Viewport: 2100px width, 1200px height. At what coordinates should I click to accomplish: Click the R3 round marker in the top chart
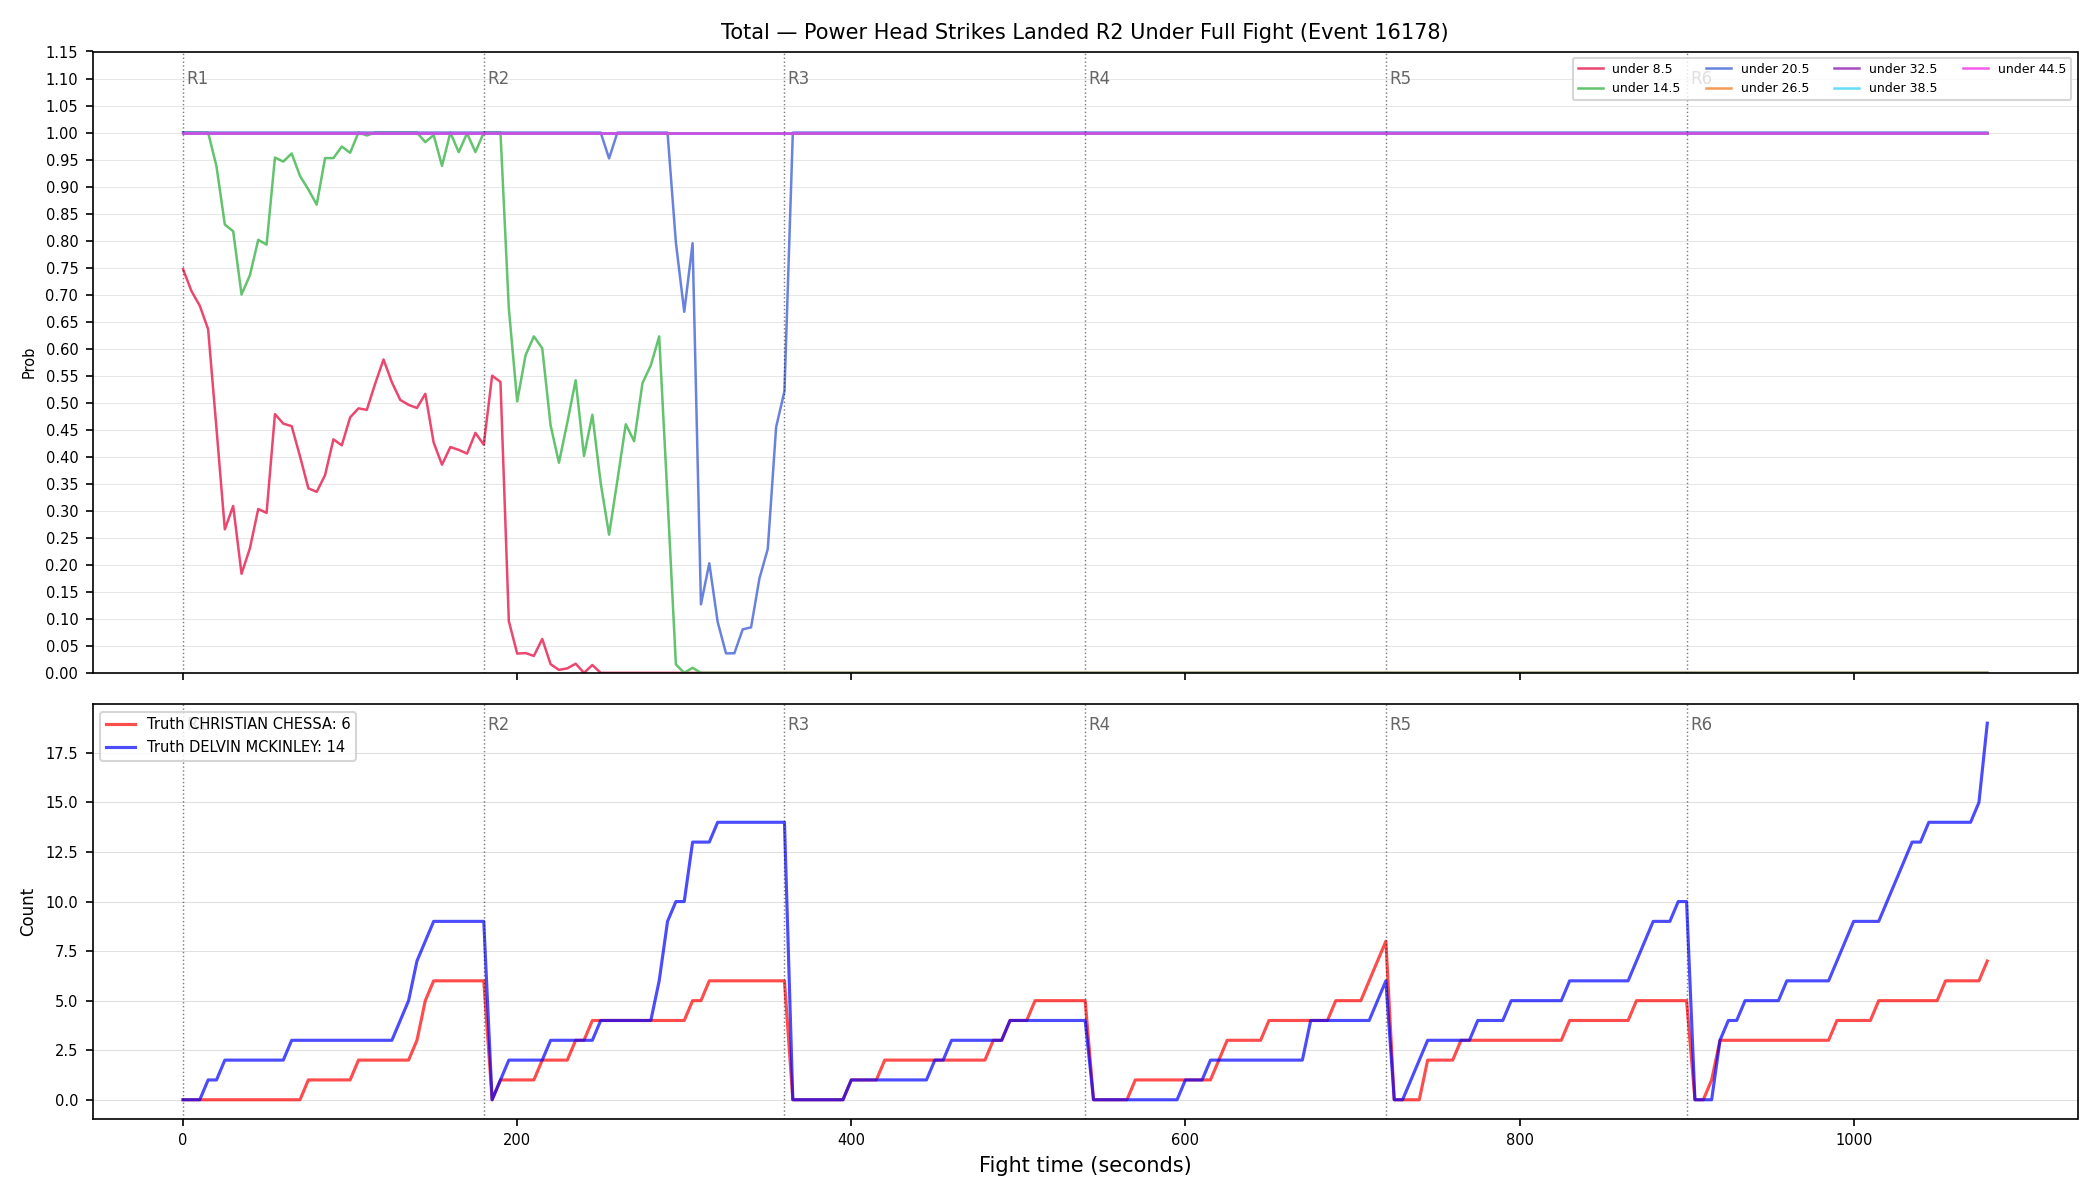click(798, 78)
